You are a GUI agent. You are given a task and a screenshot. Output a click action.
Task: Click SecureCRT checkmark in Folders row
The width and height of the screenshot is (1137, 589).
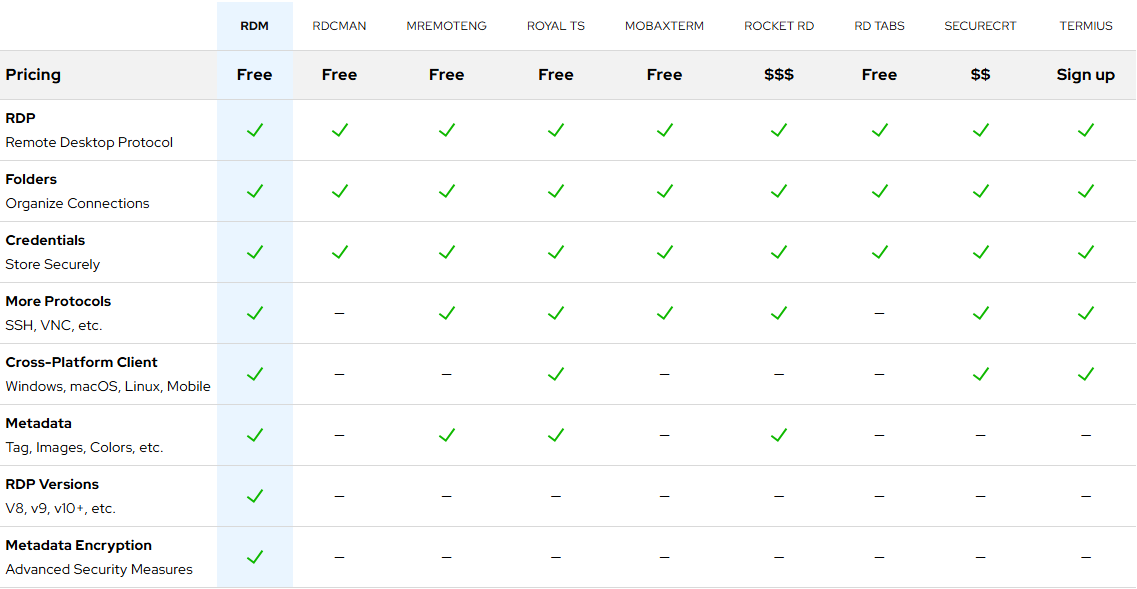coord(980,191)
